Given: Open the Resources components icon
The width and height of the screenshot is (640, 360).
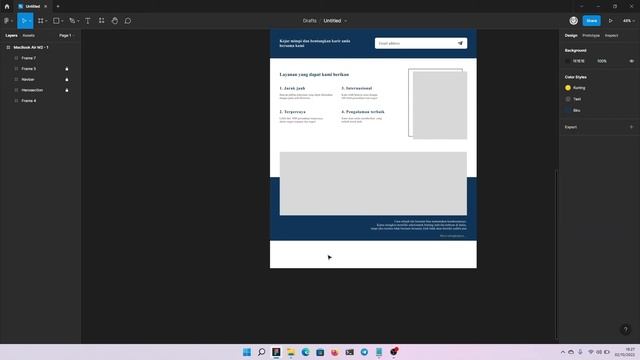Looking at the screenshot, I should click(101, 21).
